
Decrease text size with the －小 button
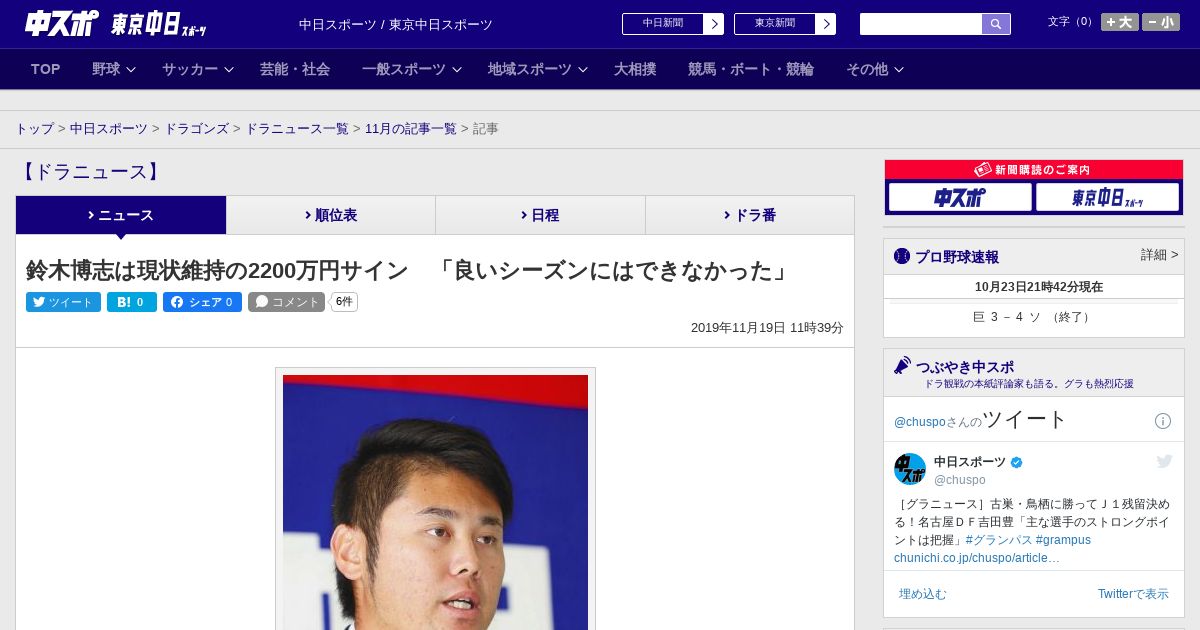click(1161, 22)
